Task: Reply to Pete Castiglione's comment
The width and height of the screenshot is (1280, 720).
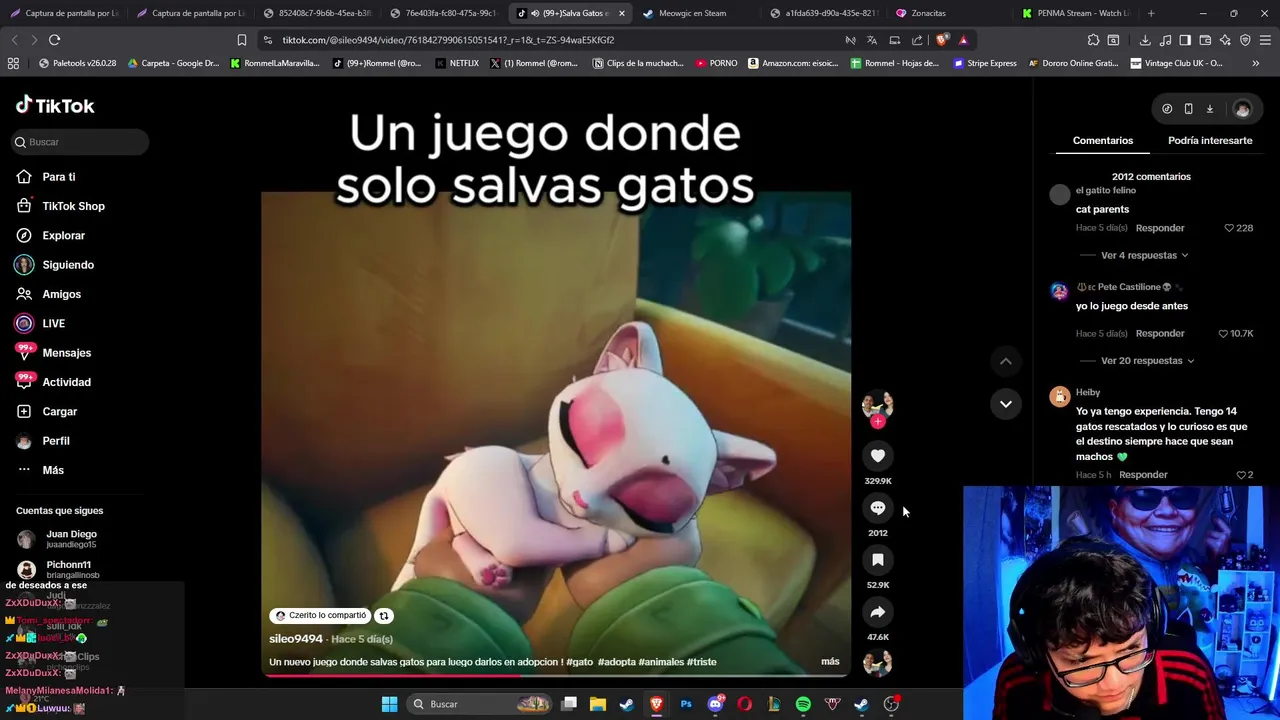Action: [1160, 333]
